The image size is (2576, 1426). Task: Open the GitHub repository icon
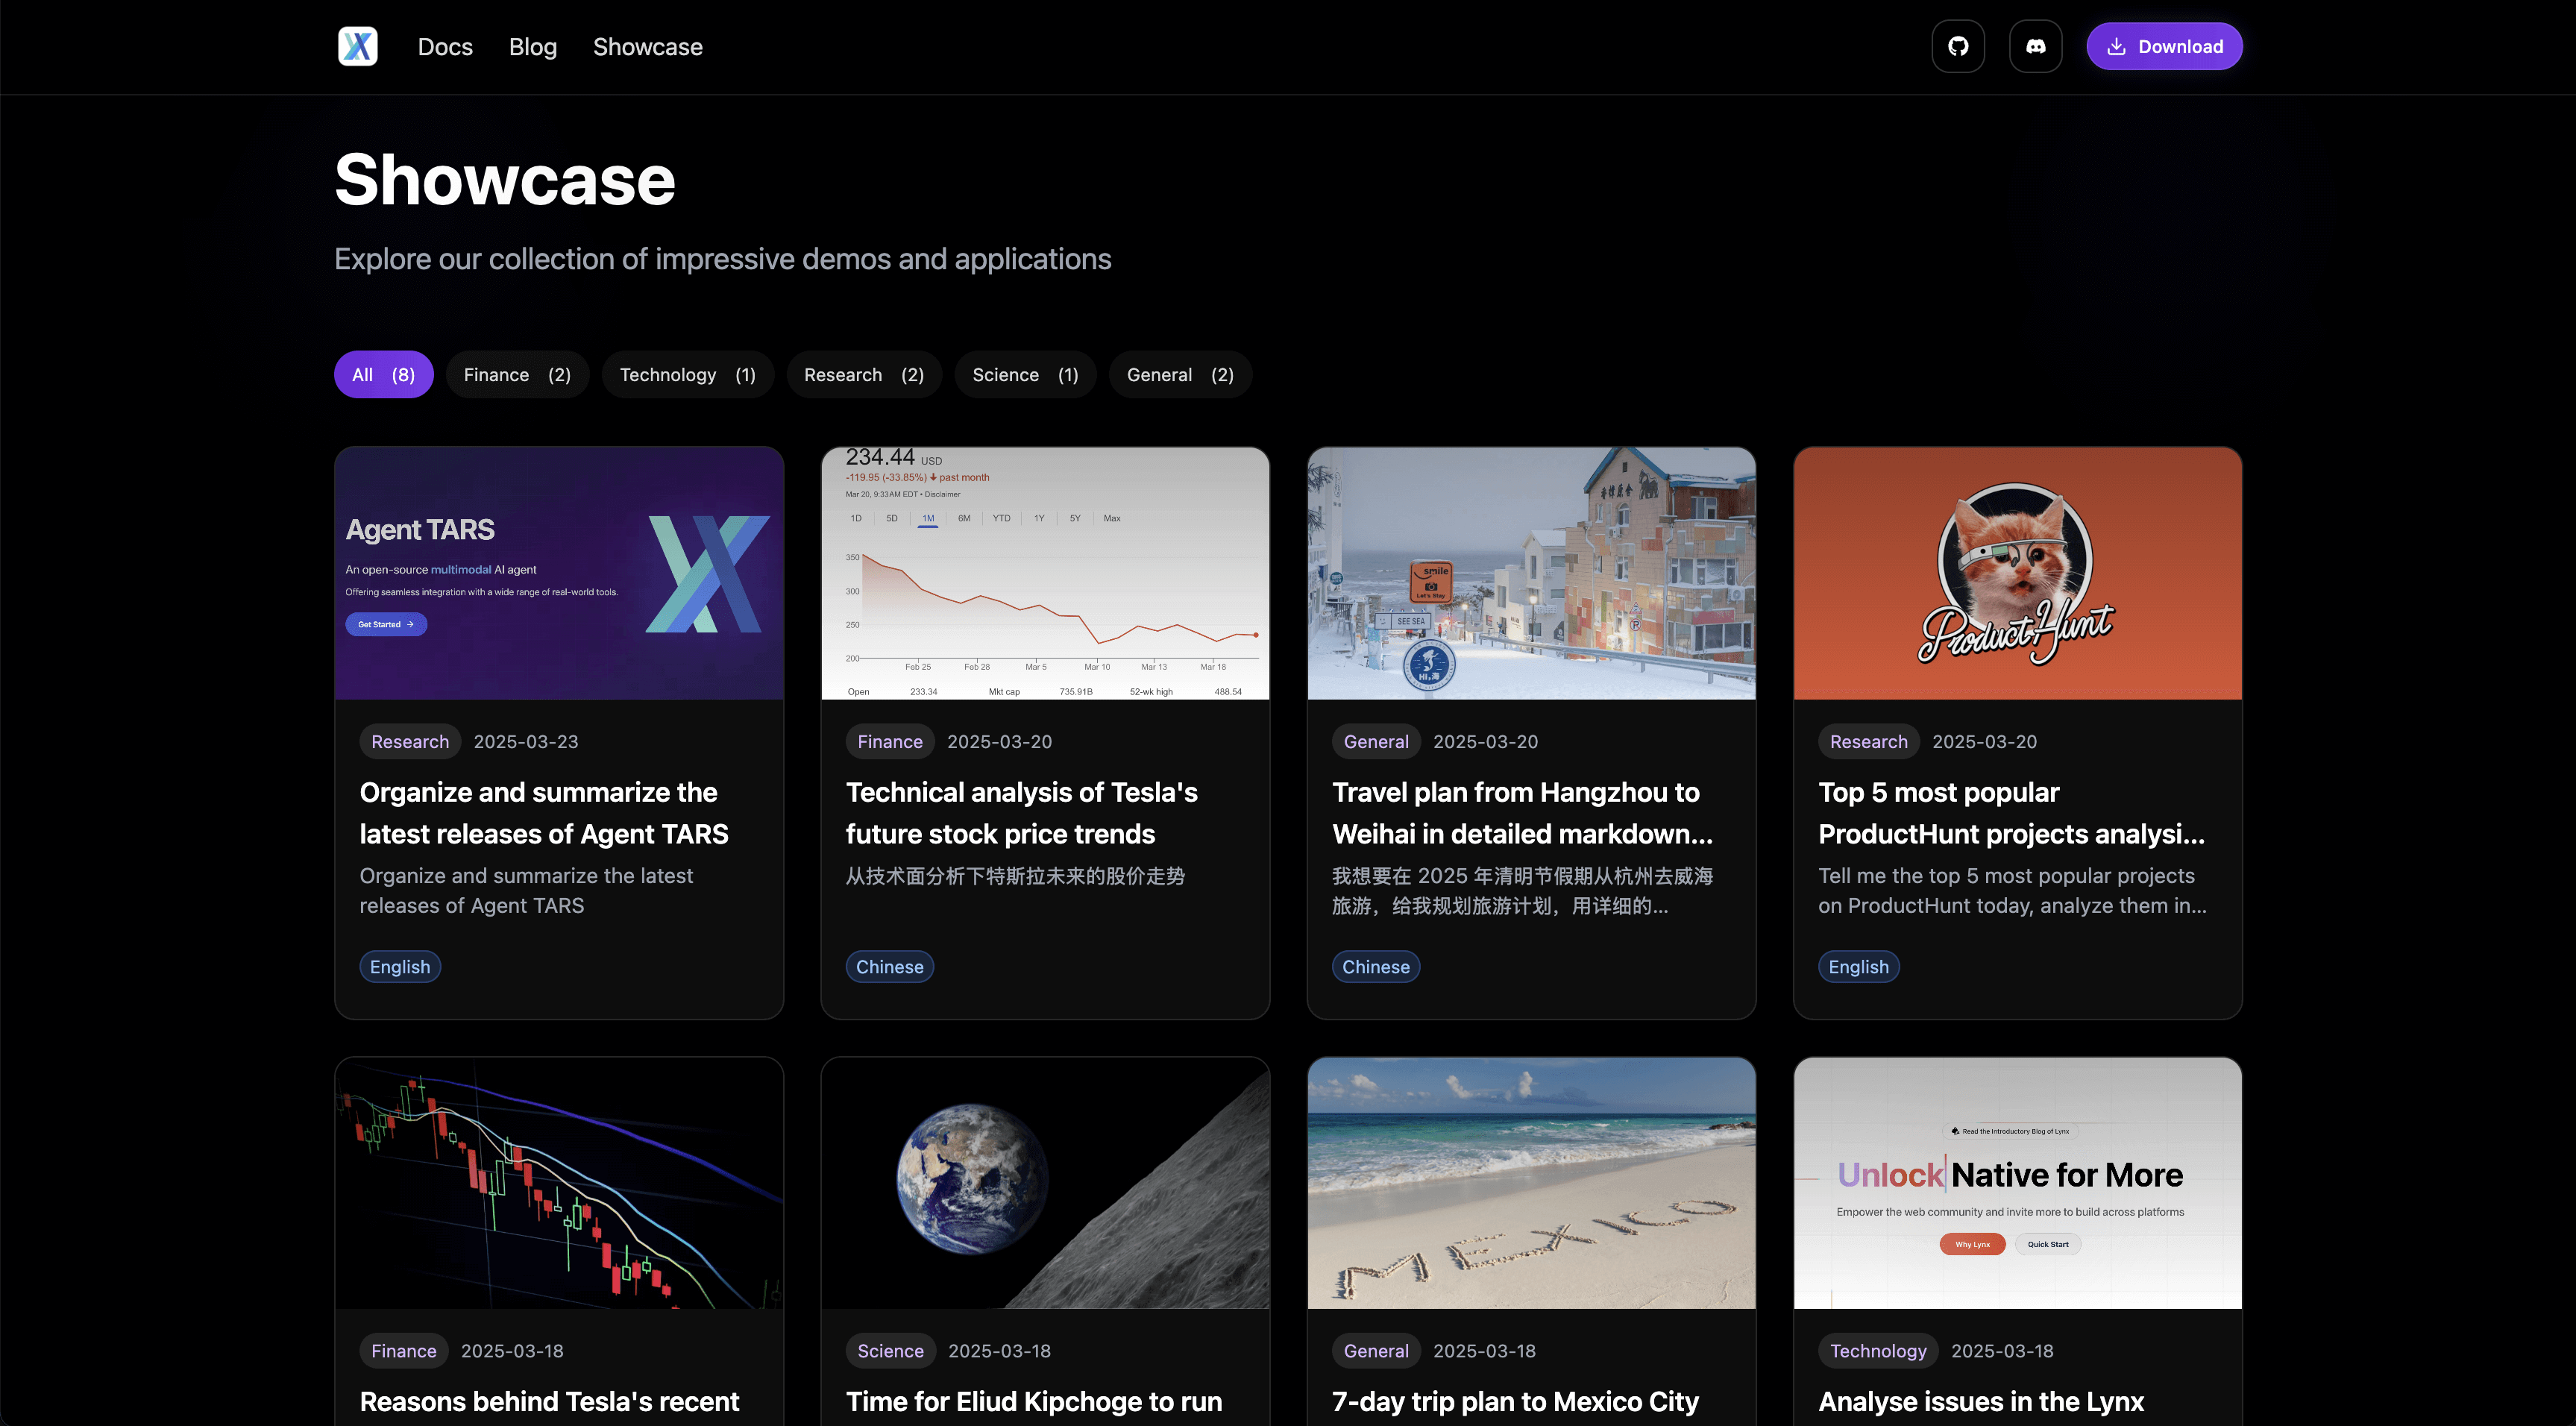coord(1957,46)
